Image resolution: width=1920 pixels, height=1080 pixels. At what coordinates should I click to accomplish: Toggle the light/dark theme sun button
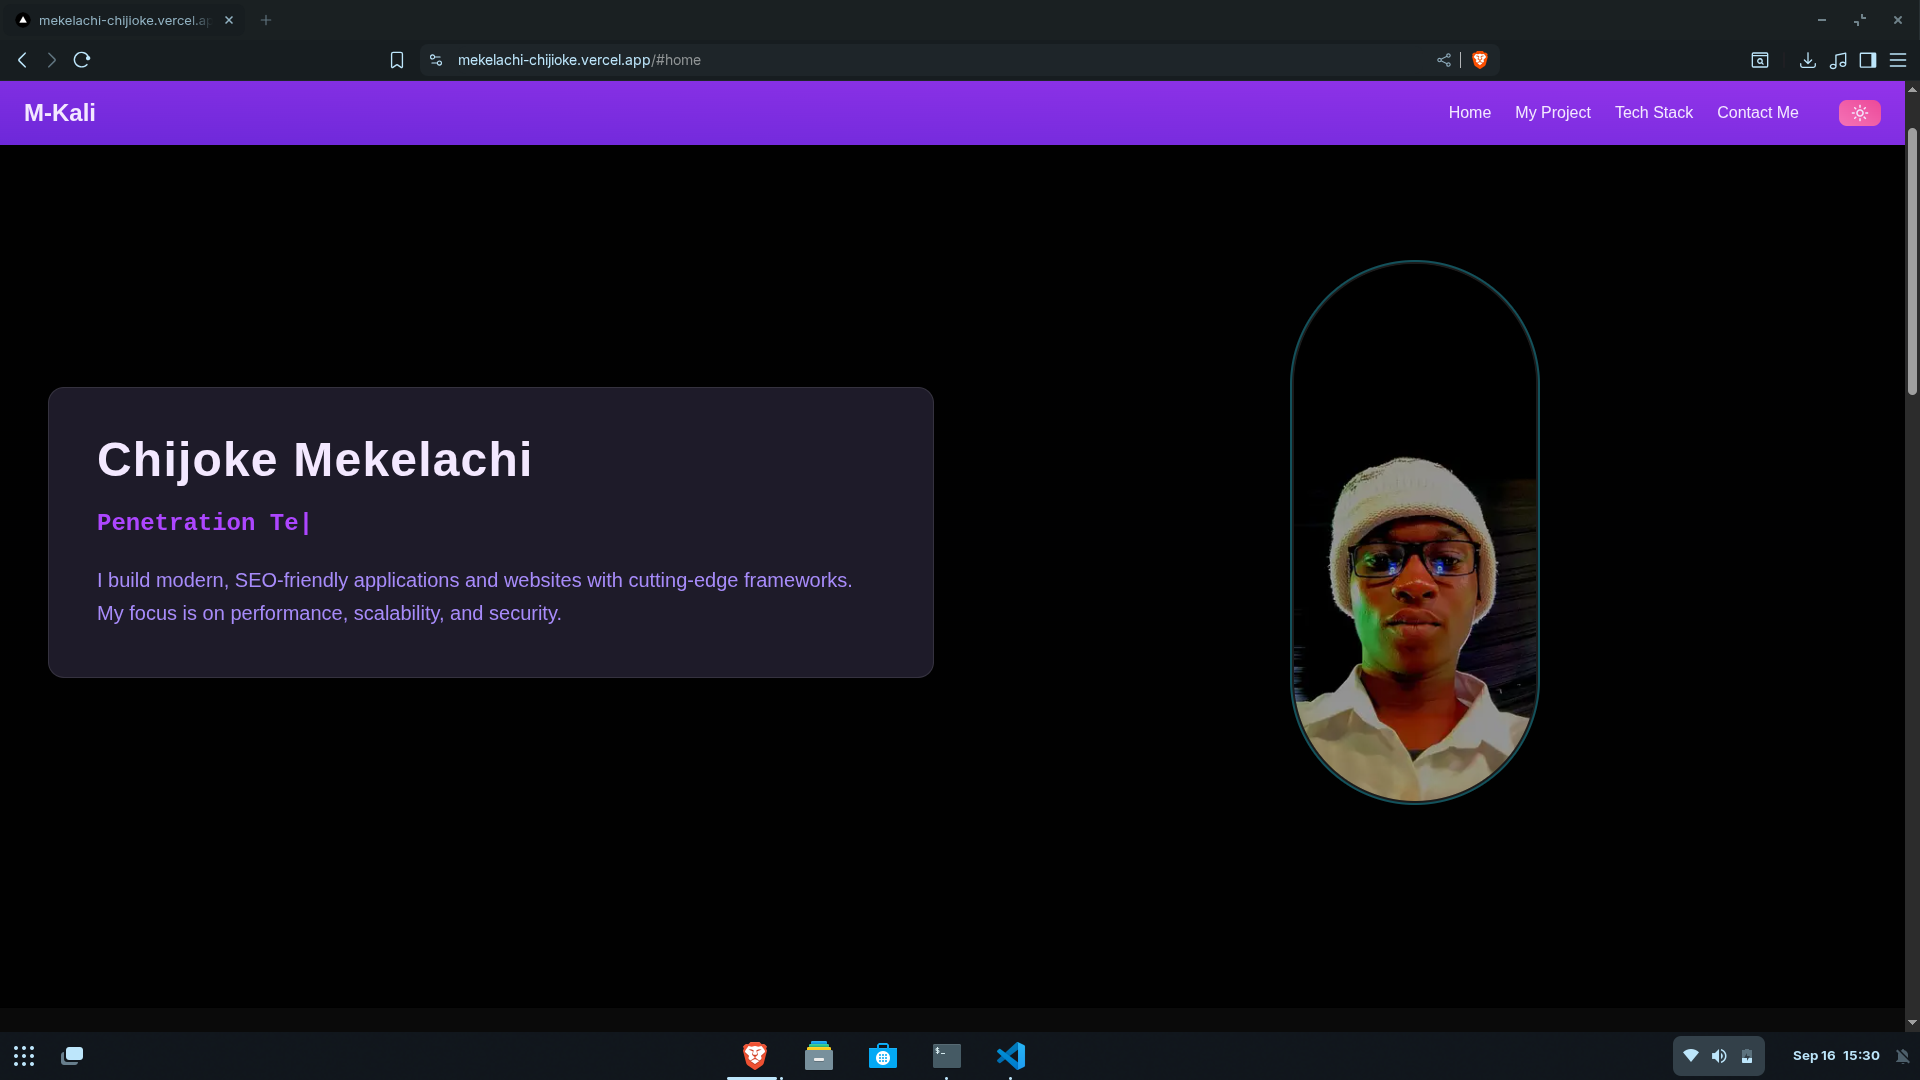pyautogui.click(x=1859, y=113)
